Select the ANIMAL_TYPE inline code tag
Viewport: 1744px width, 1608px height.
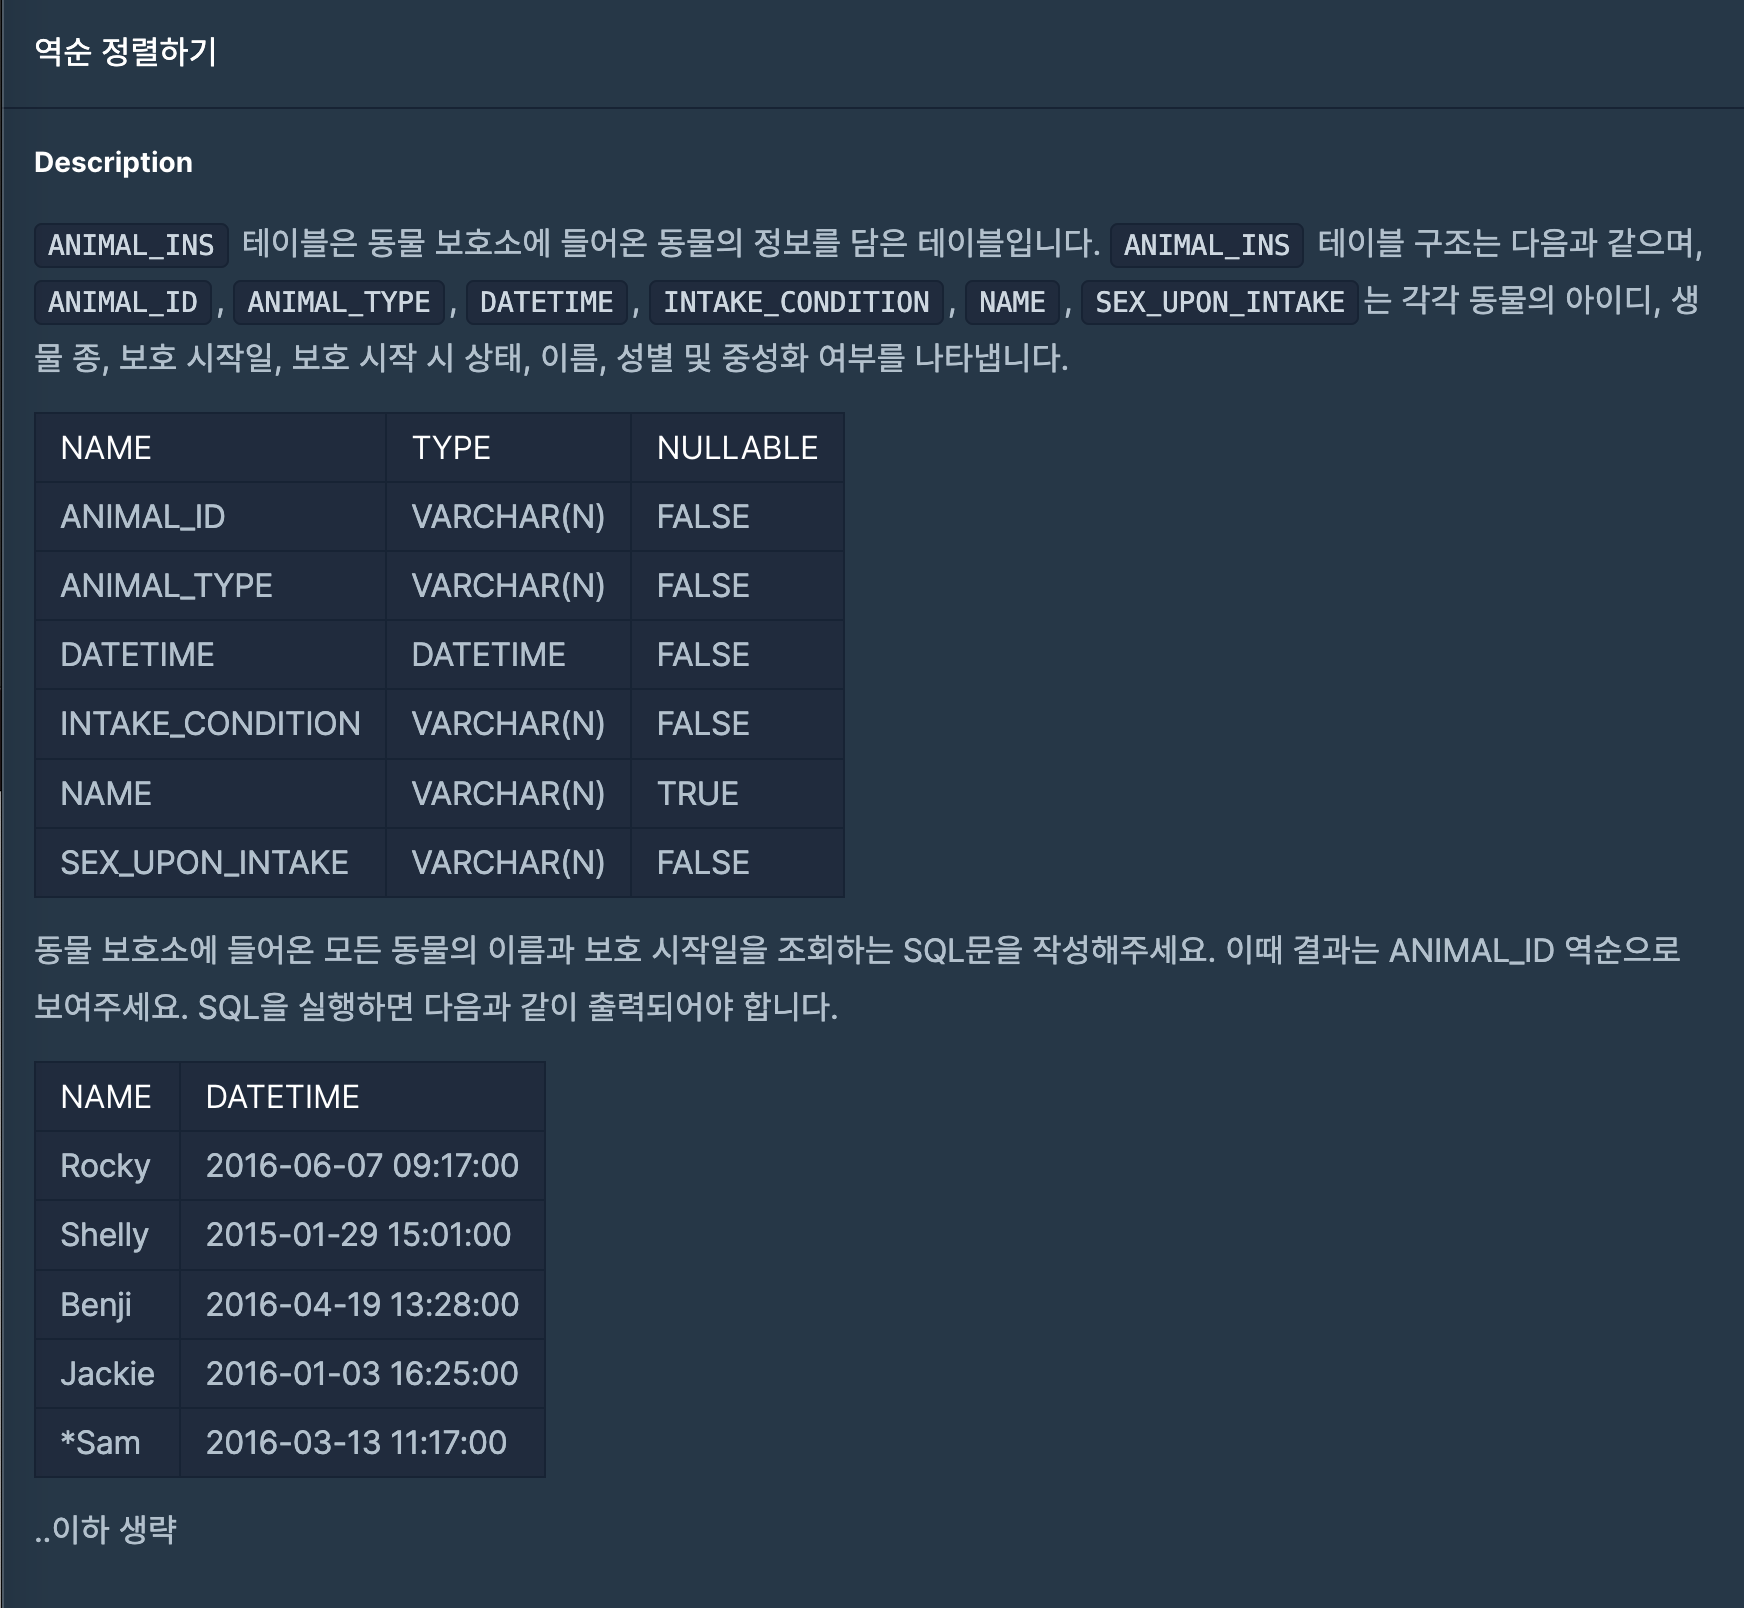point(338,302)
